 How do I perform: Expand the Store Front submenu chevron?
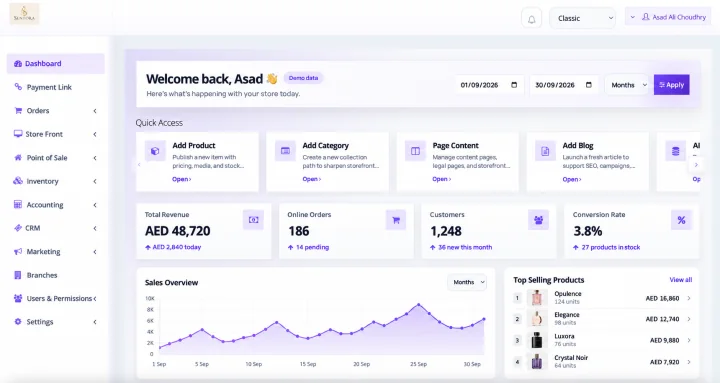click(95, 134)
